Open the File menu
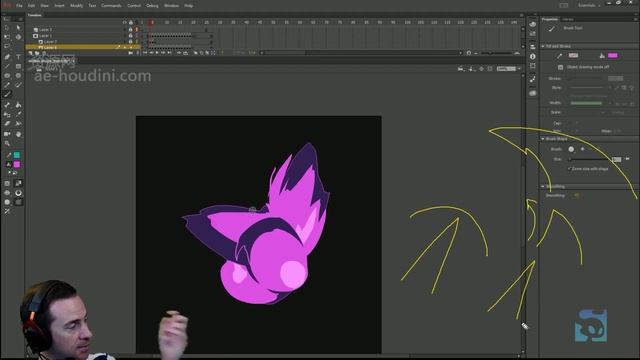 click(19, 6)
